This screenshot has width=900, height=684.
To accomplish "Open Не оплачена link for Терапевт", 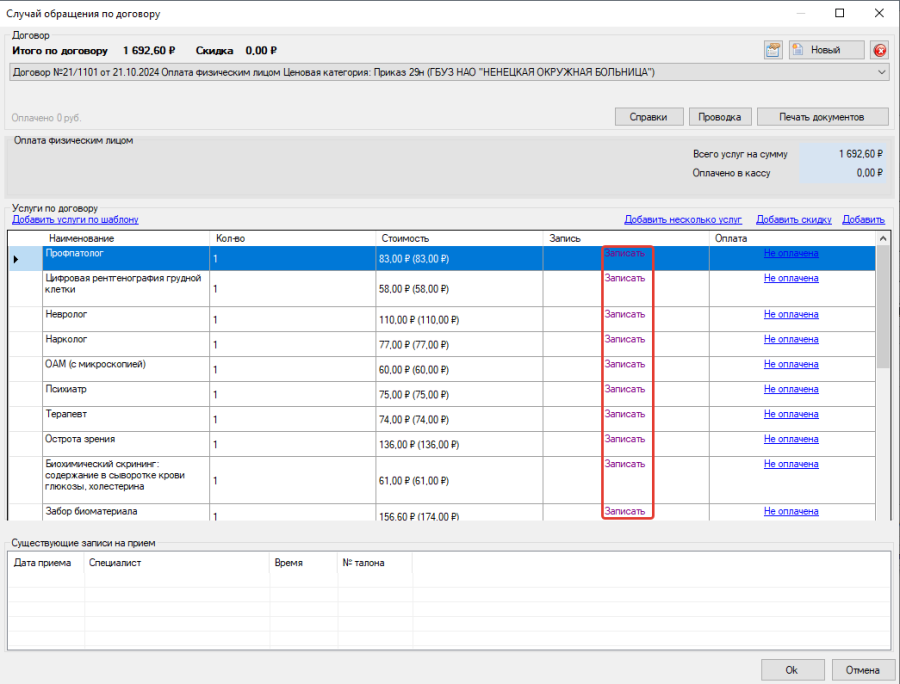I will [x=791, y=414].
